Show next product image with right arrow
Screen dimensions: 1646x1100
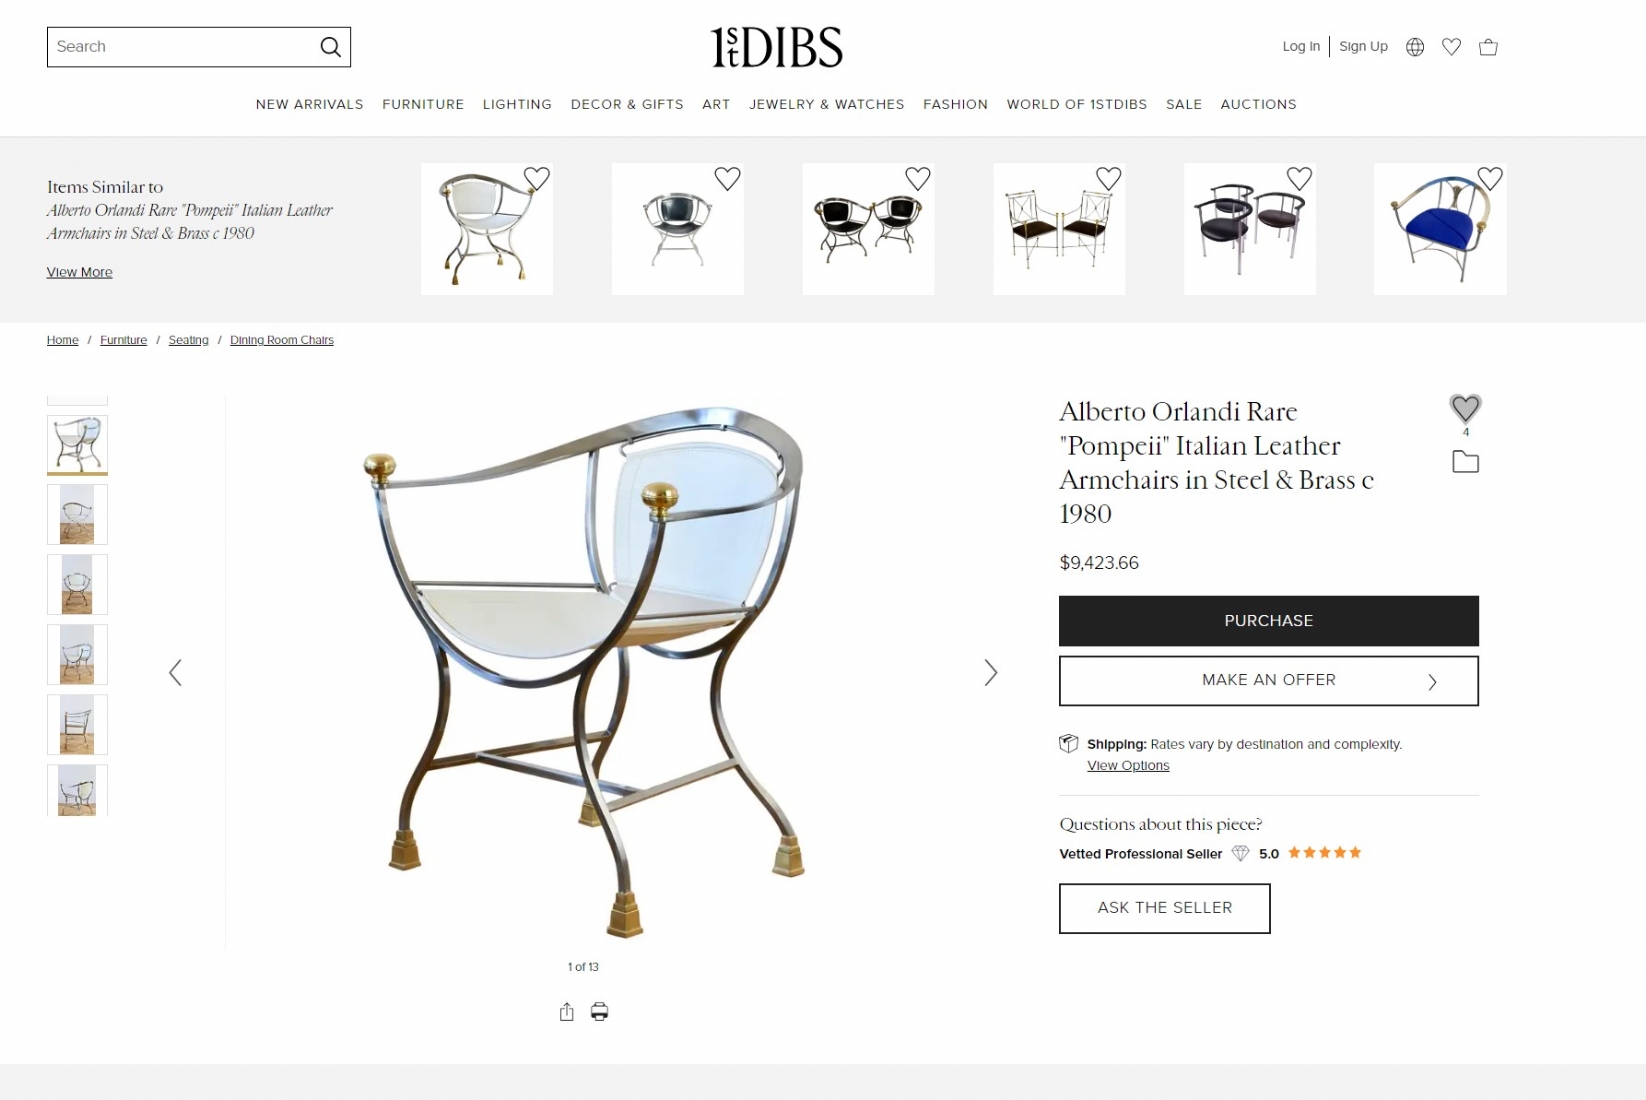pyautogui.click(x=990, y=673)
